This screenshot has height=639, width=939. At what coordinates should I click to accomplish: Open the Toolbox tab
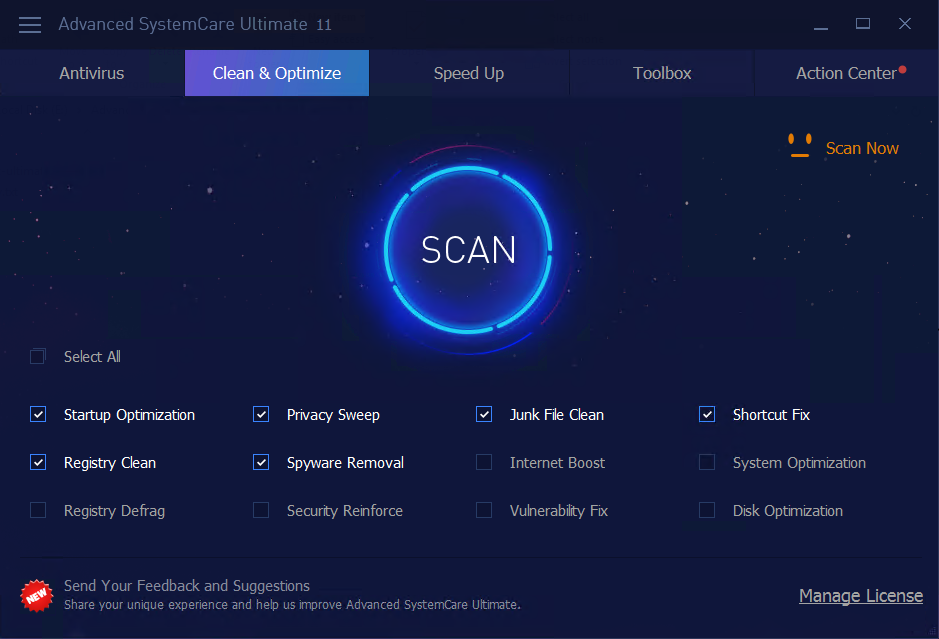click(x=662, y=73)
